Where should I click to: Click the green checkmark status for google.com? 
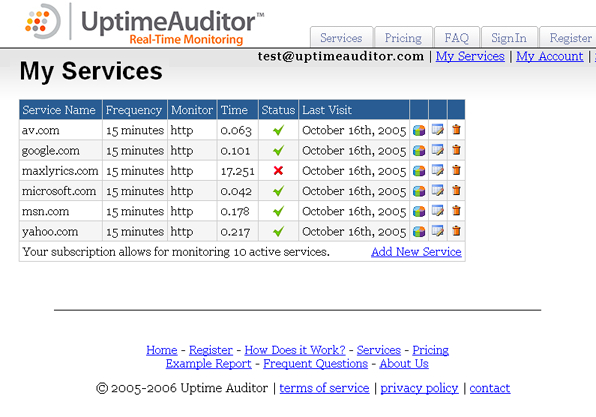[279, 151]
